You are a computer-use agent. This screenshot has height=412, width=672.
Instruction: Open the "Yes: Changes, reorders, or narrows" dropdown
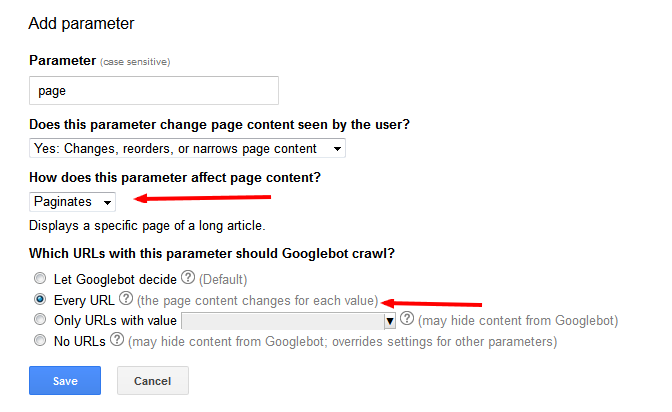(188, 149)
